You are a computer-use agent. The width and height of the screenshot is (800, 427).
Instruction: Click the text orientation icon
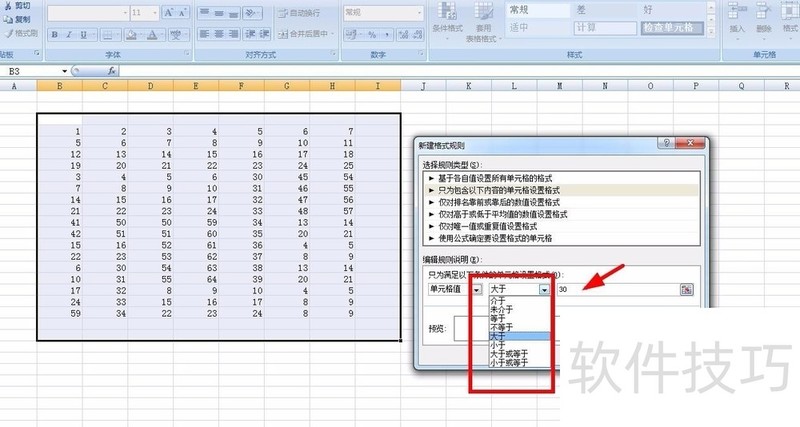pyautogui.click(x=252, y=13)
